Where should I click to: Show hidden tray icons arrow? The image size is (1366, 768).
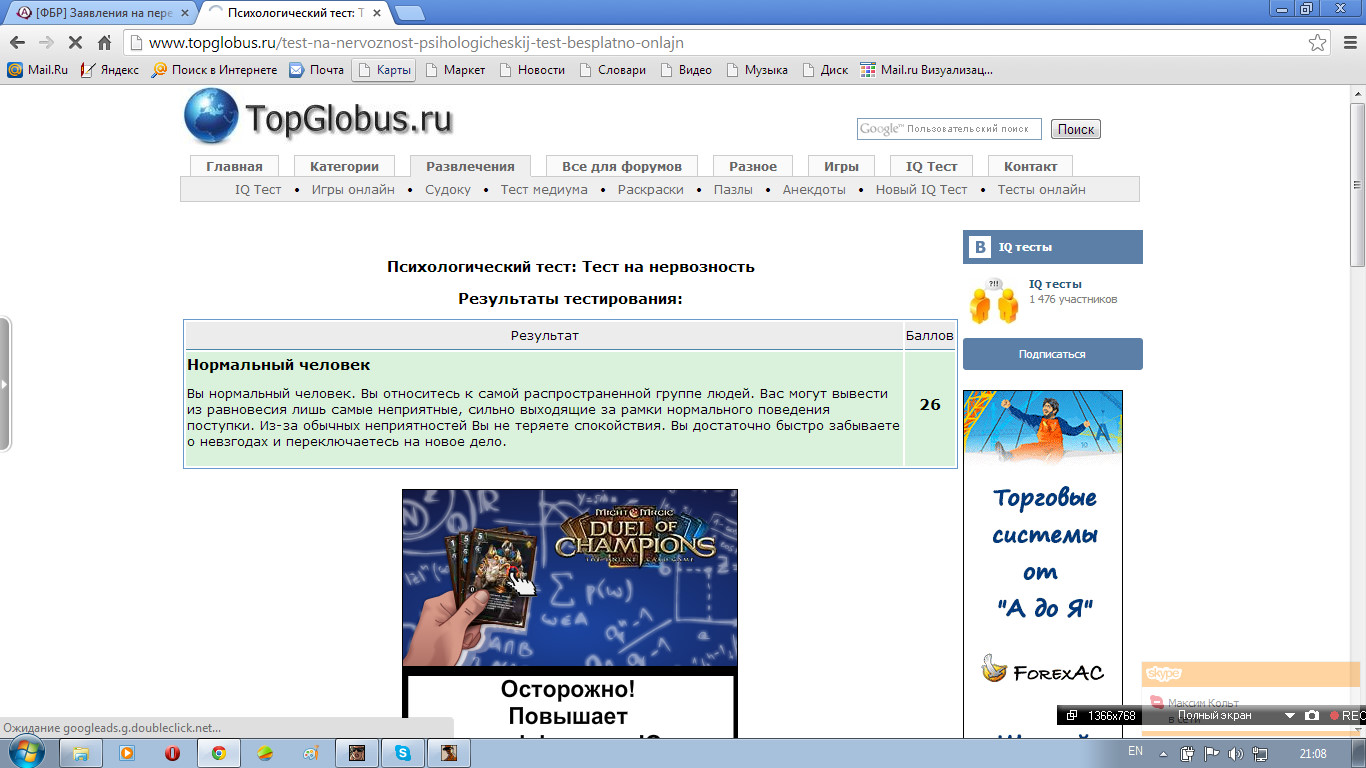1162,754
